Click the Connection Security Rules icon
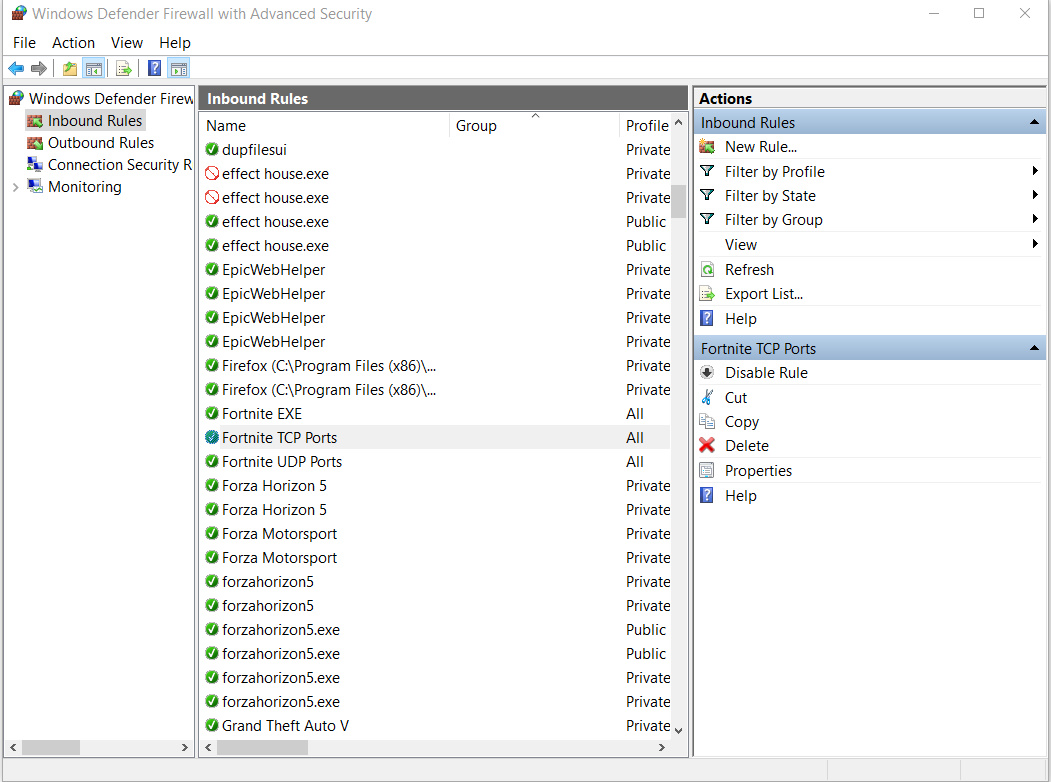Screen dimensions: 1051x782 (35, 165)
